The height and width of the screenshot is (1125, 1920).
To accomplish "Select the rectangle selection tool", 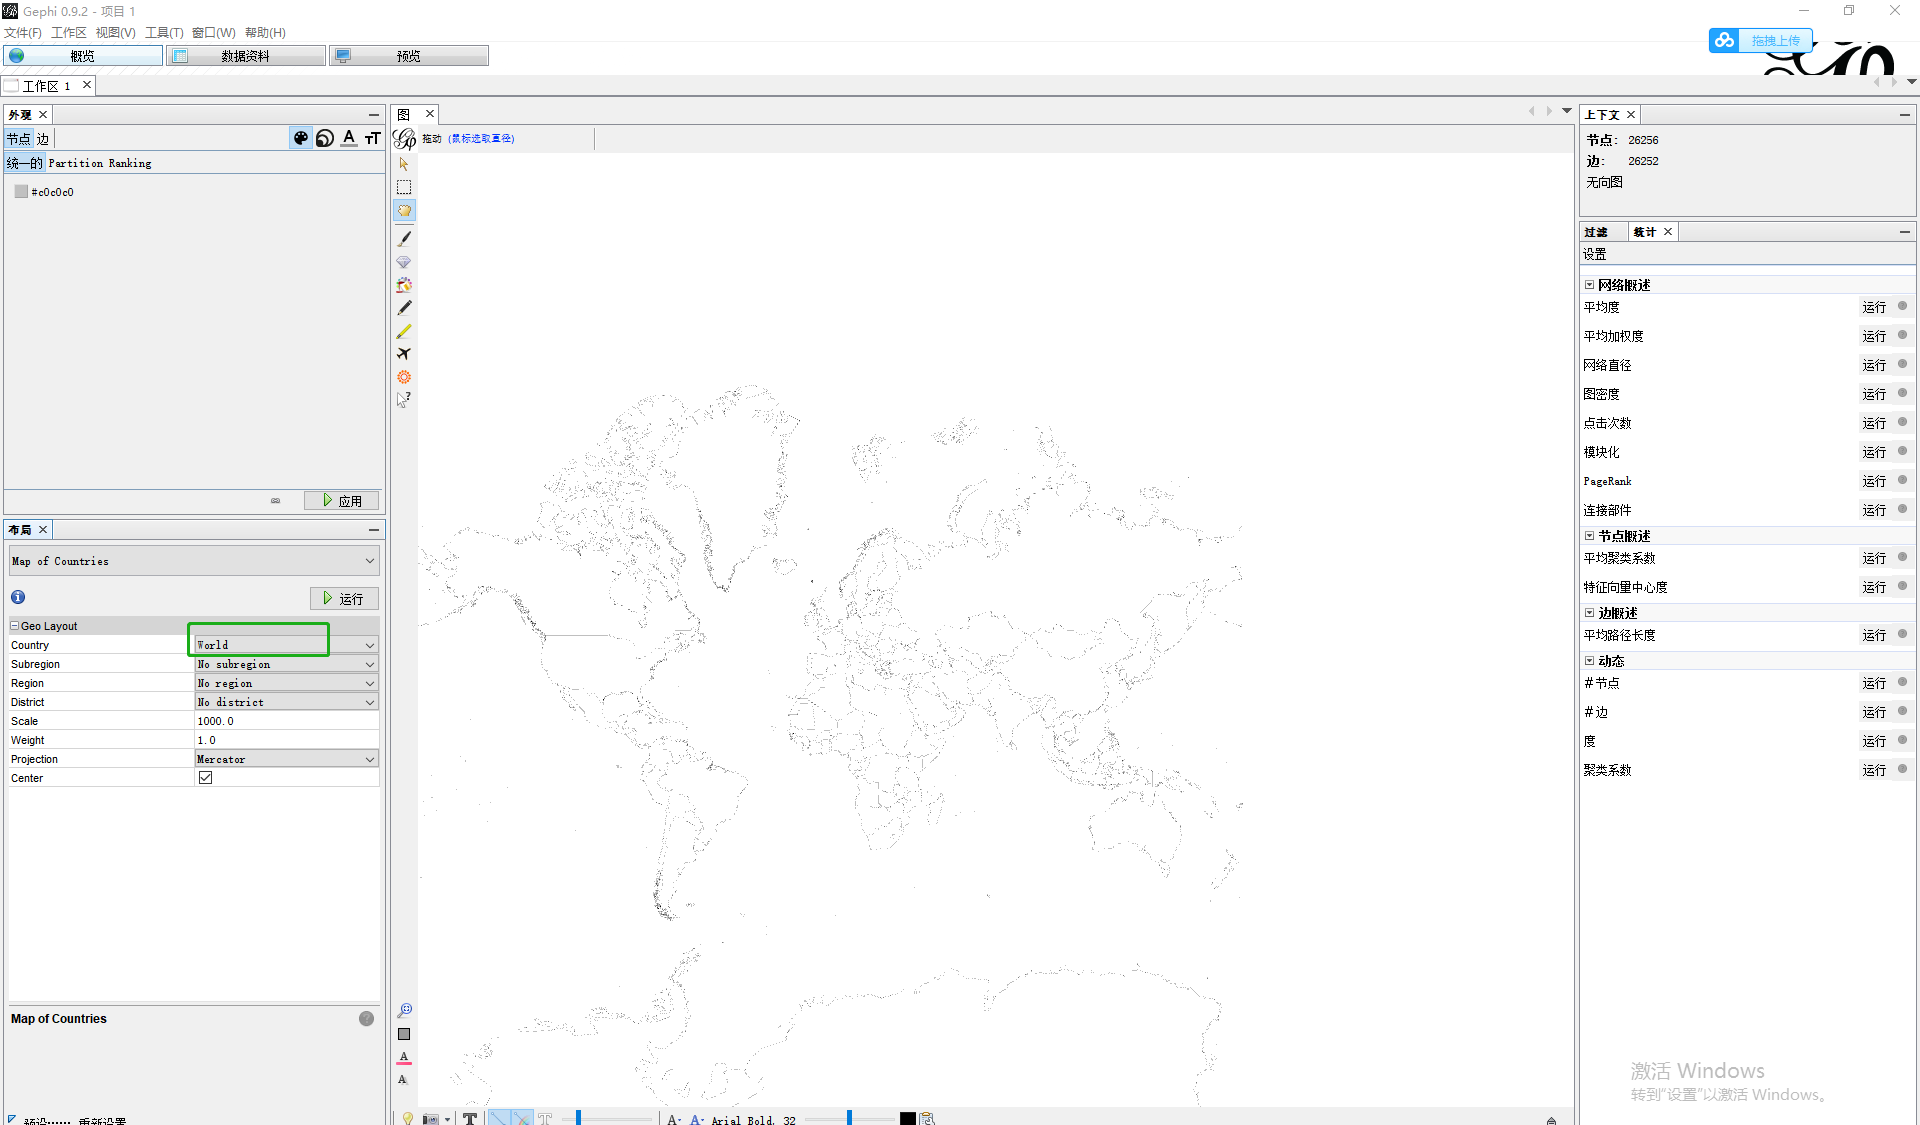I will 404,187.
